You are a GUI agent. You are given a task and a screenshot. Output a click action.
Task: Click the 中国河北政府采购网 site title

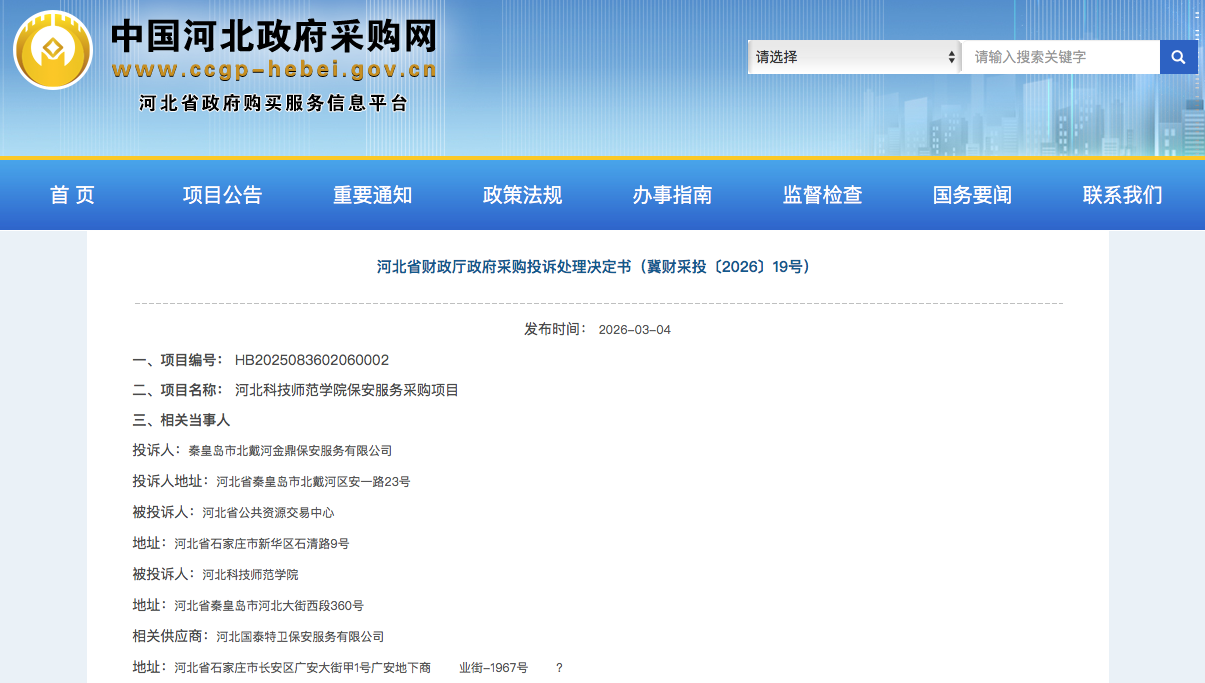pos(274,37)
